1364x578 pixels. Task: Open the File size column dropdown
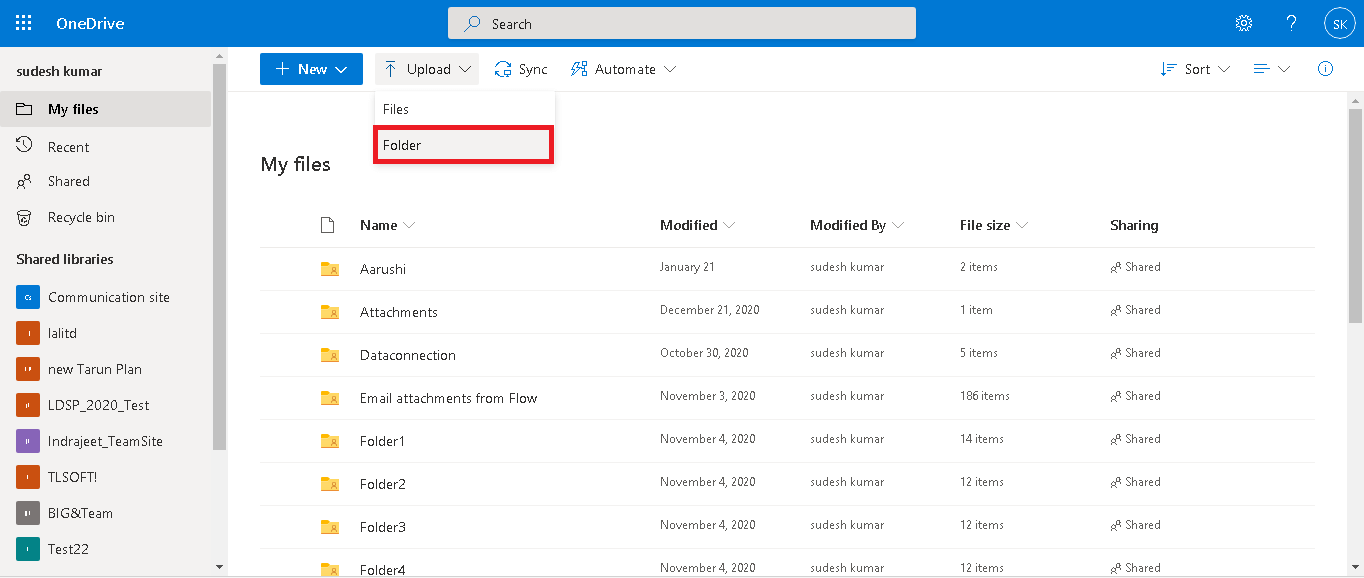tap(994, 225)
